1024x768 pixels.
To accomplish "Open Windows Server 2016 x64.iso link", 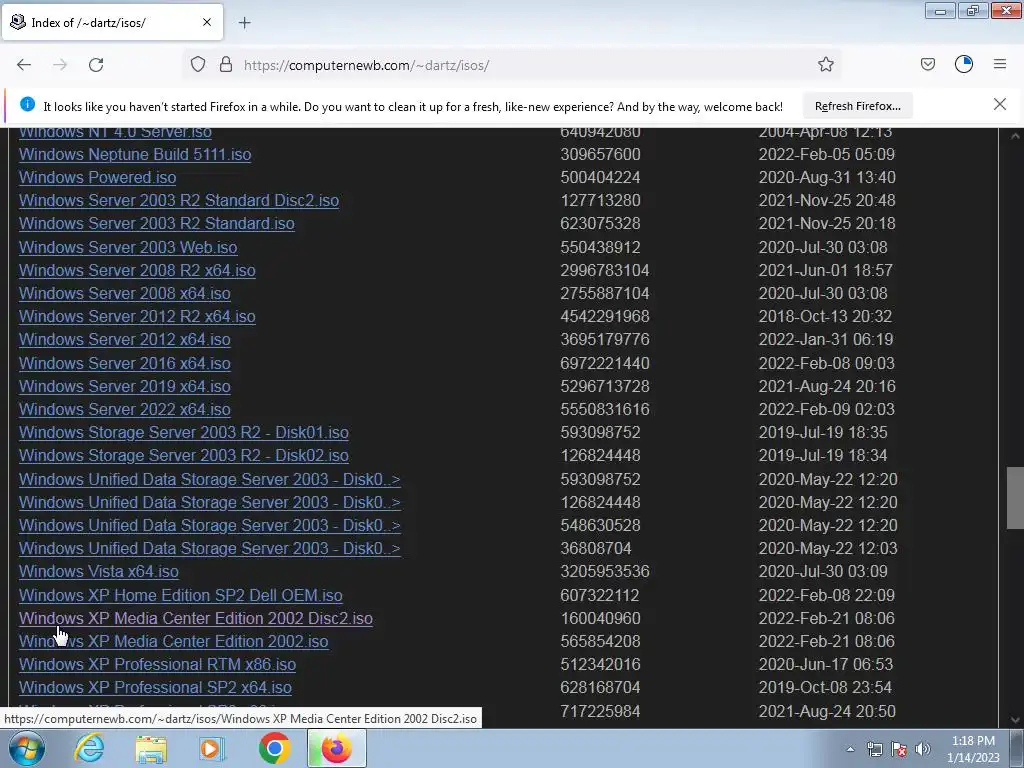I will pyautogui.click(x=125, y=363).
